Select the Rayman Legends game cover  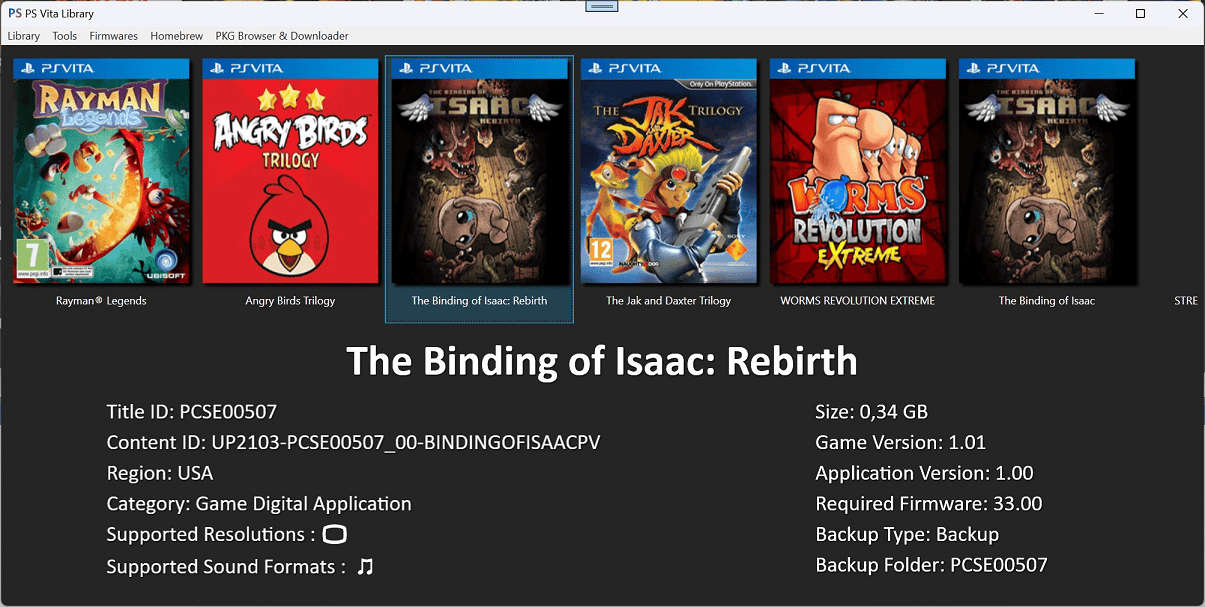101,171
